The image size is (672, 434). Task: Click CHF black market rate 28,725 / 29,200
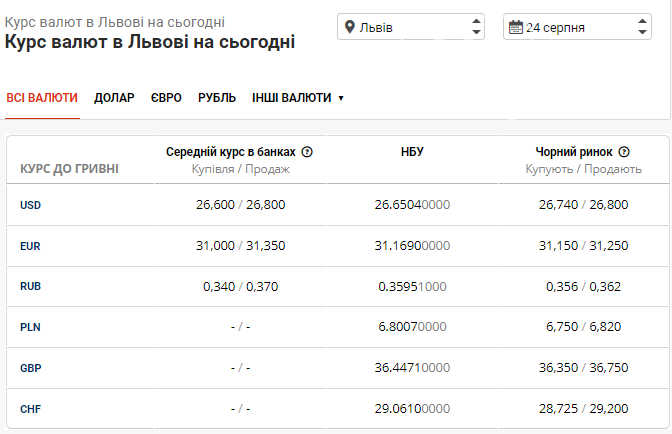[x=583, y=408]
